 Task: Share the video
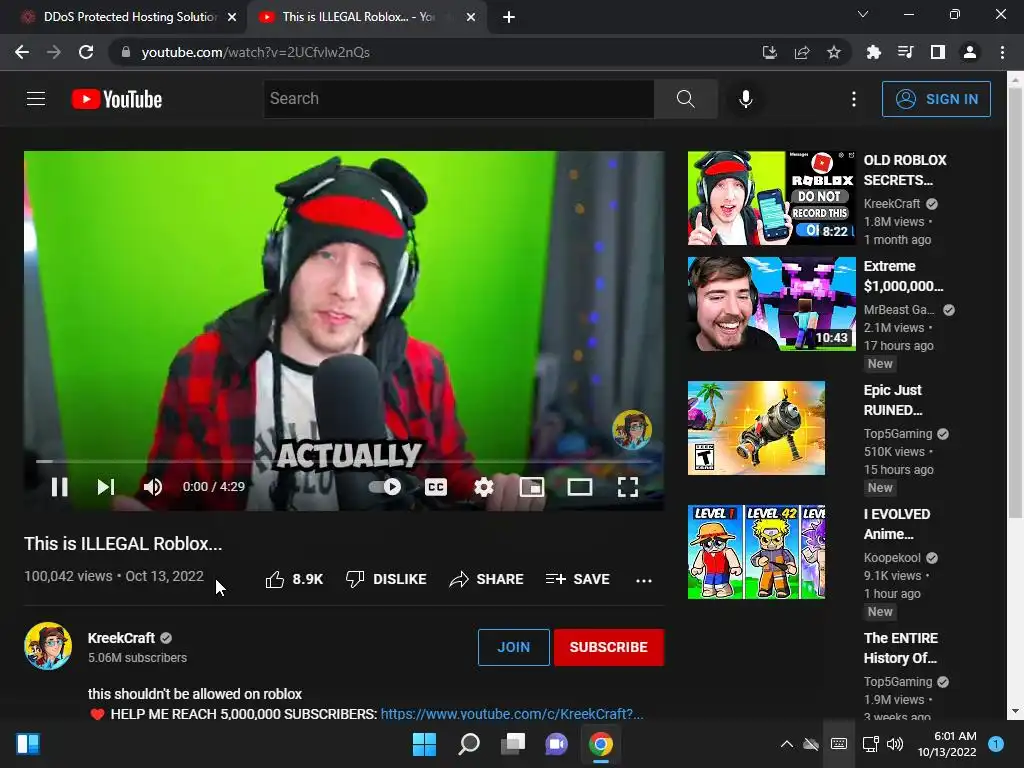point(487,579)
